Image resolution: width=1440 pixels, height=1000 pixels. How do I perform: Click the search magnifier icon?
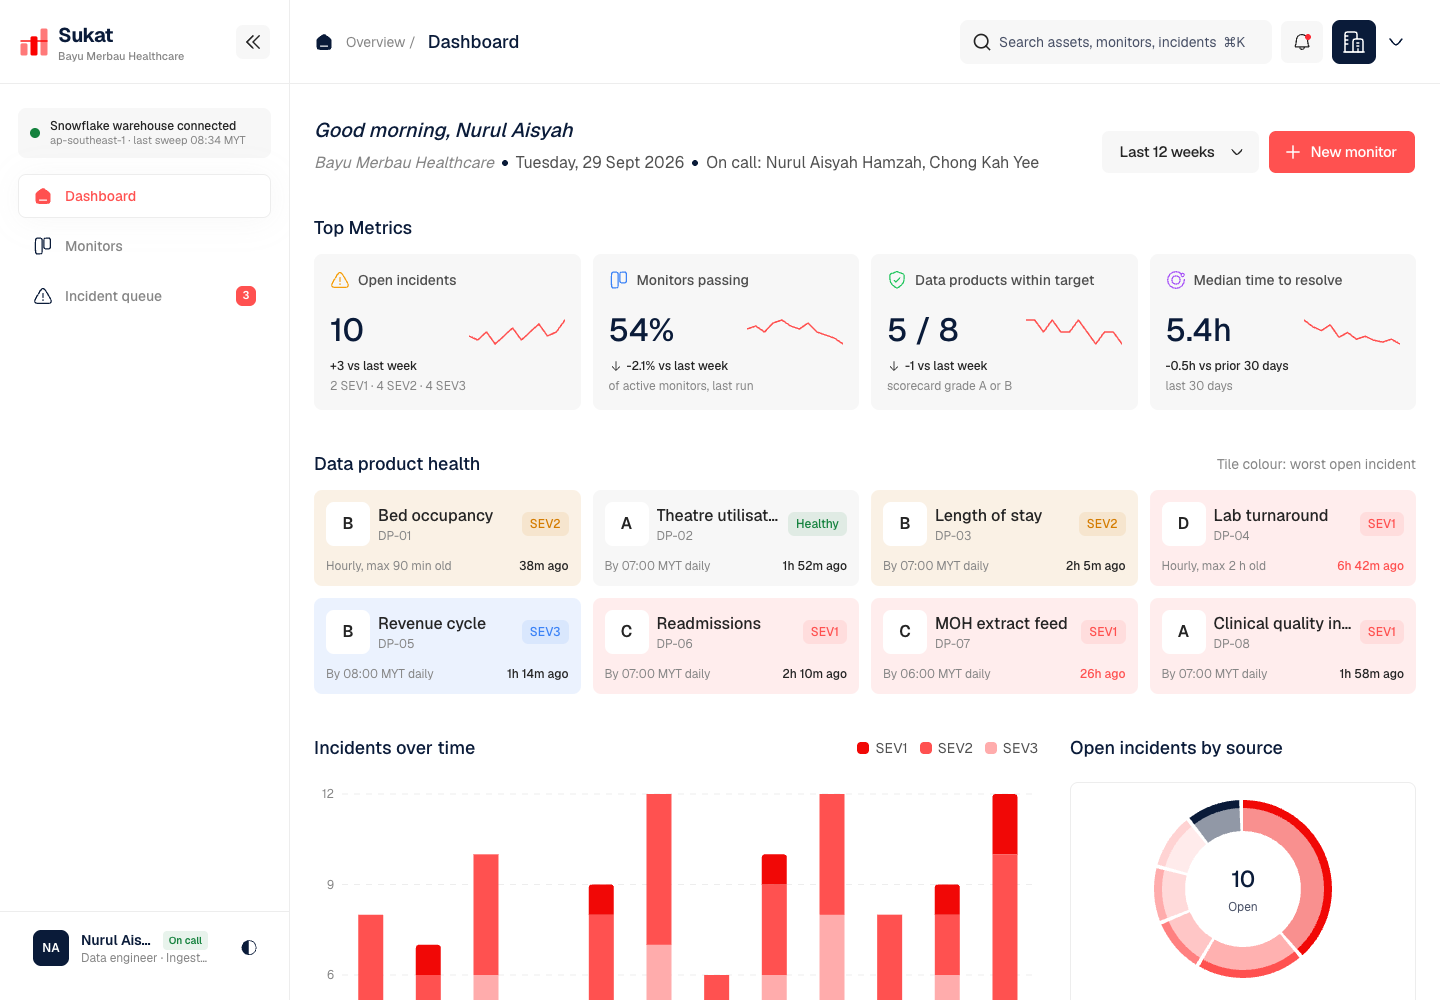[x=982, y=42]
